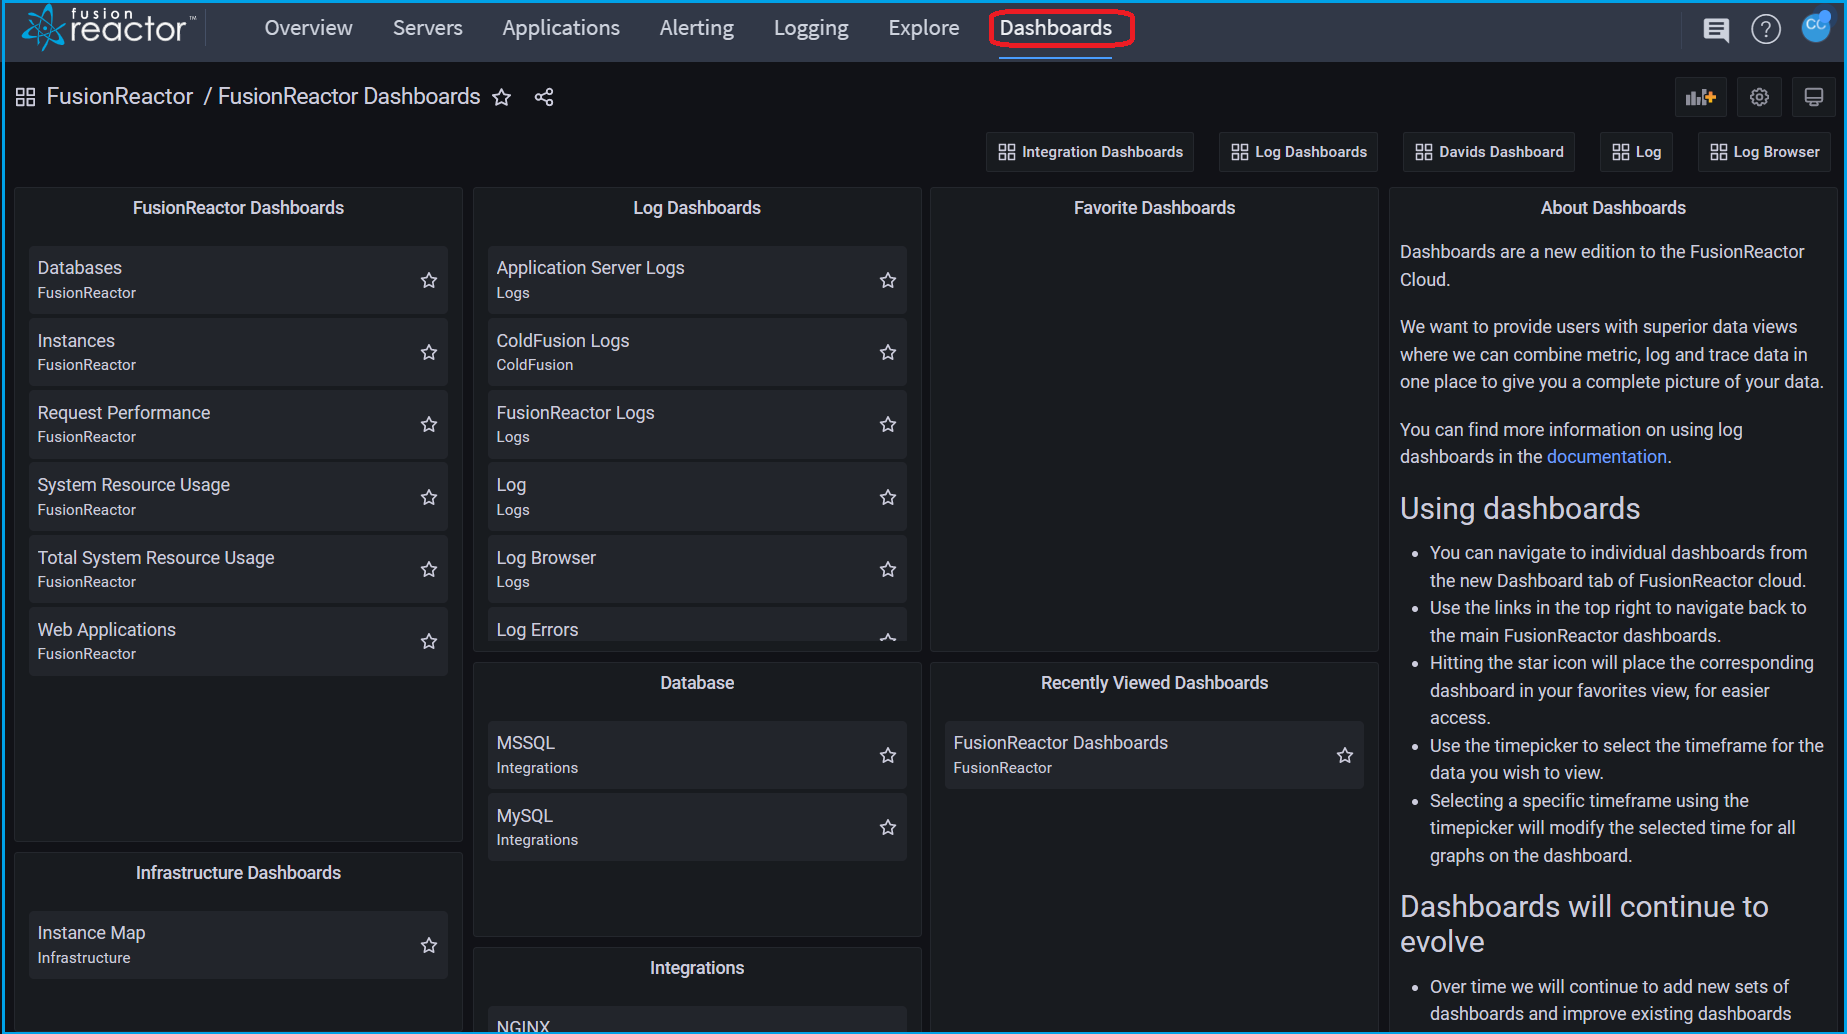
Task: Click the About Dashboards panel title
Action: 1613,208
